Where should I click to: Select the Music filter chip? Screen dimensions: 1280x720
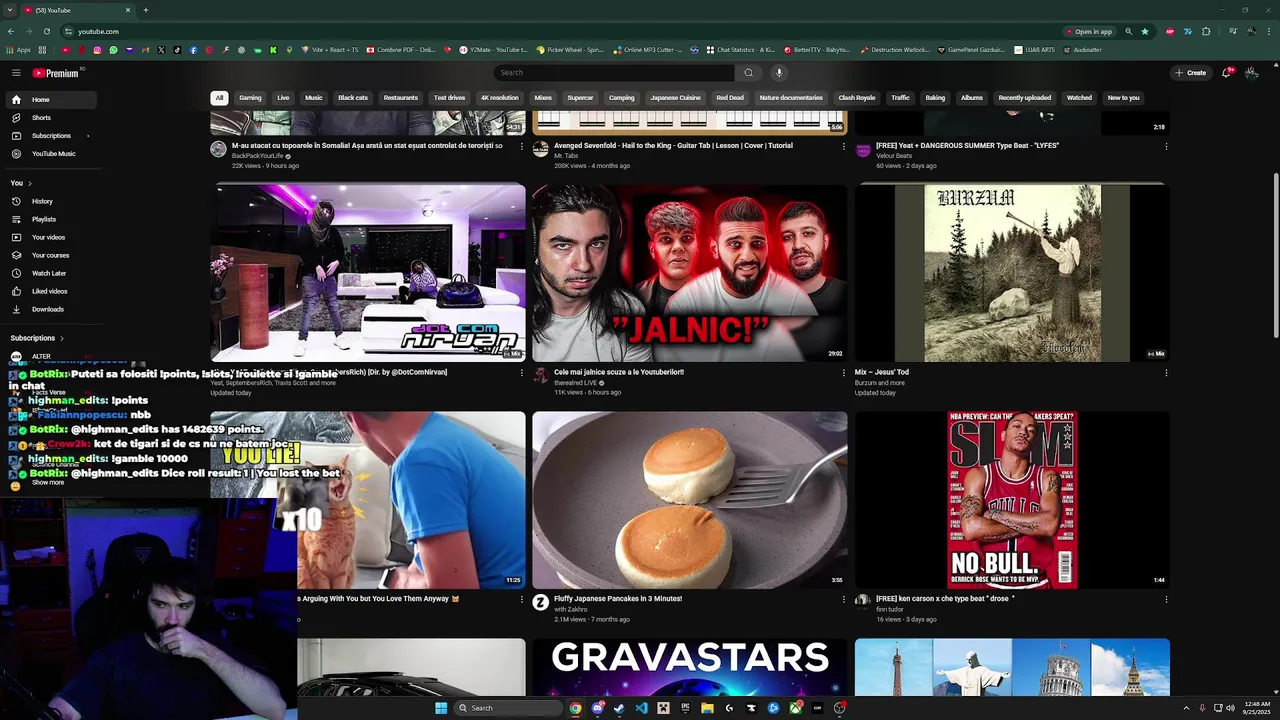pos(314,98)
